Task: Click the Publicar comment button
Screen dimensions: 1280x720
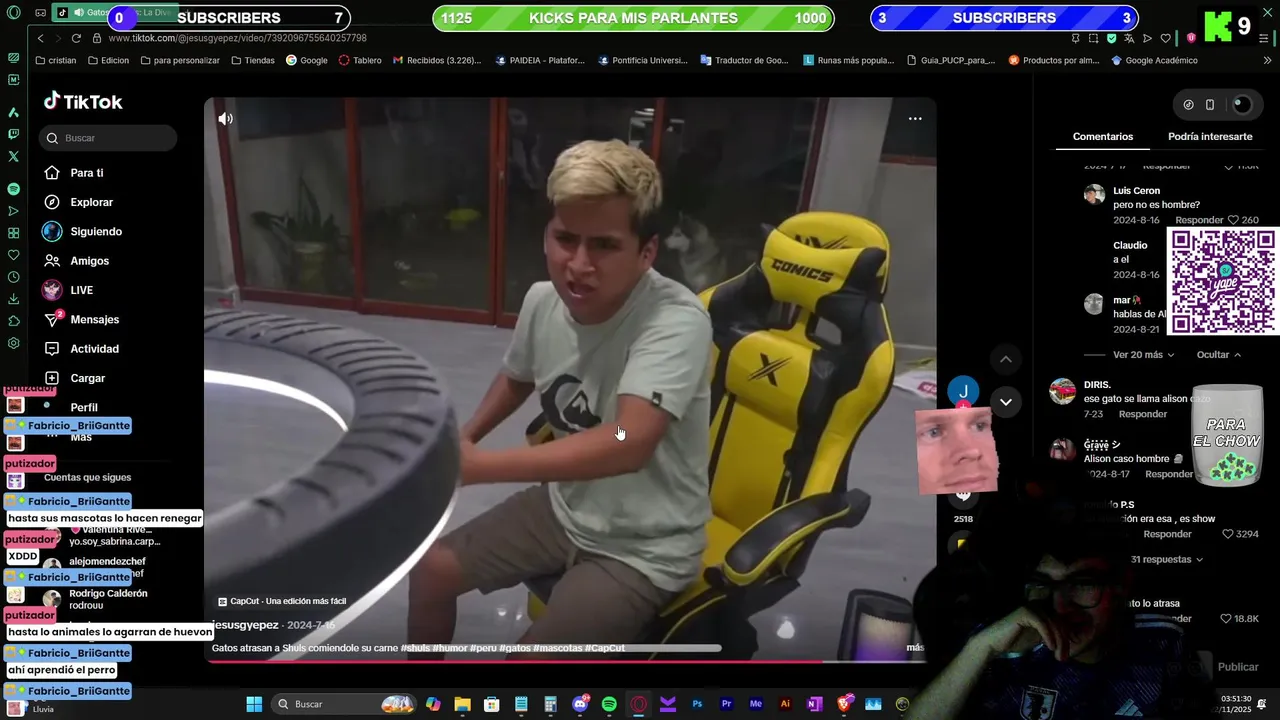Action: pos(1238,667)
